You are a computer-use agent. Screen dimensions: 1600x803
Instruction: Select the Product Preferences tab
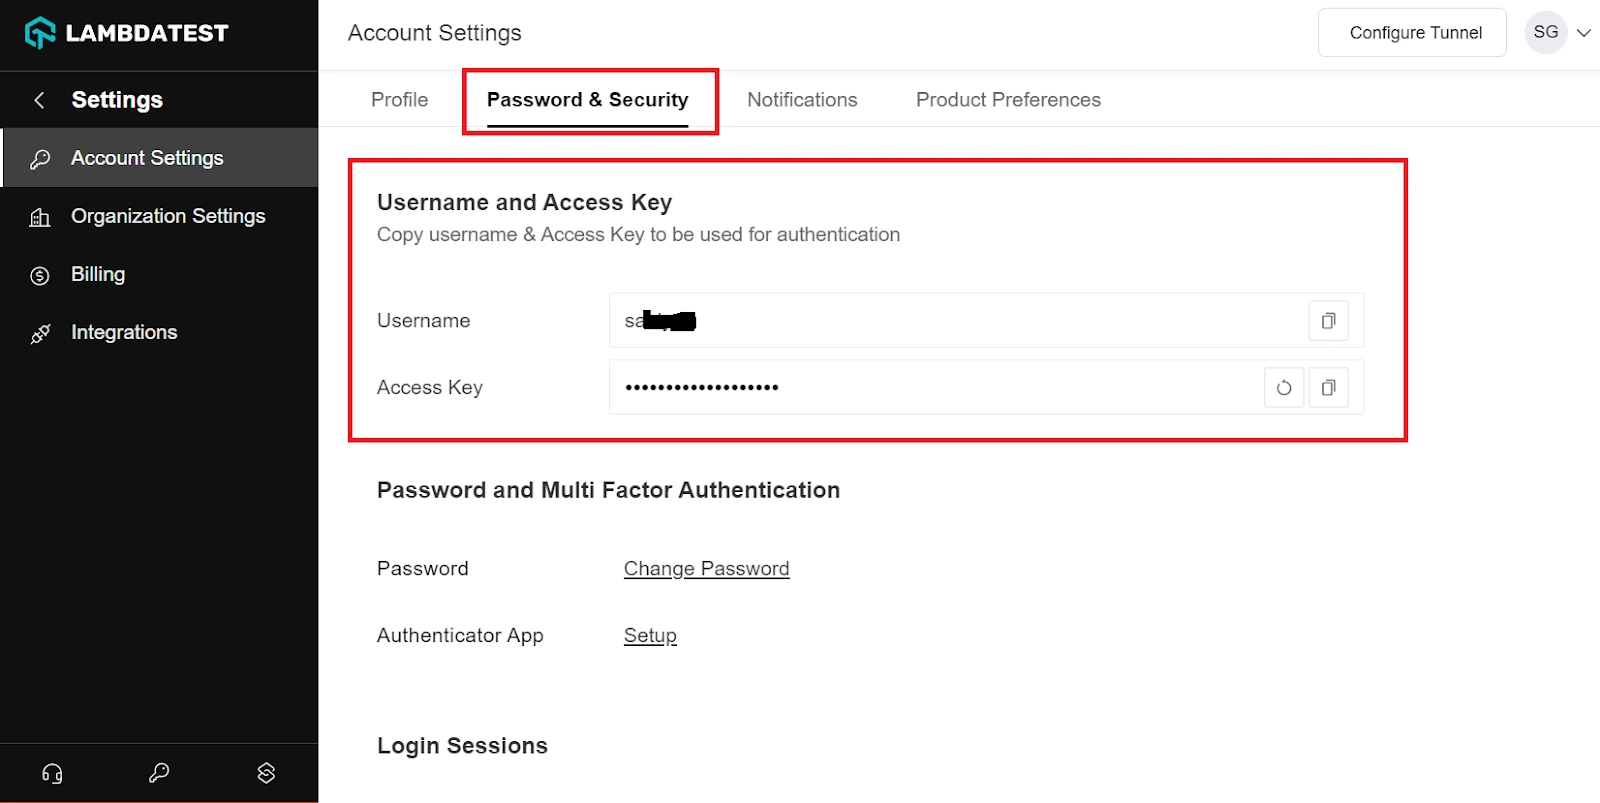(x=1008, y=100)
